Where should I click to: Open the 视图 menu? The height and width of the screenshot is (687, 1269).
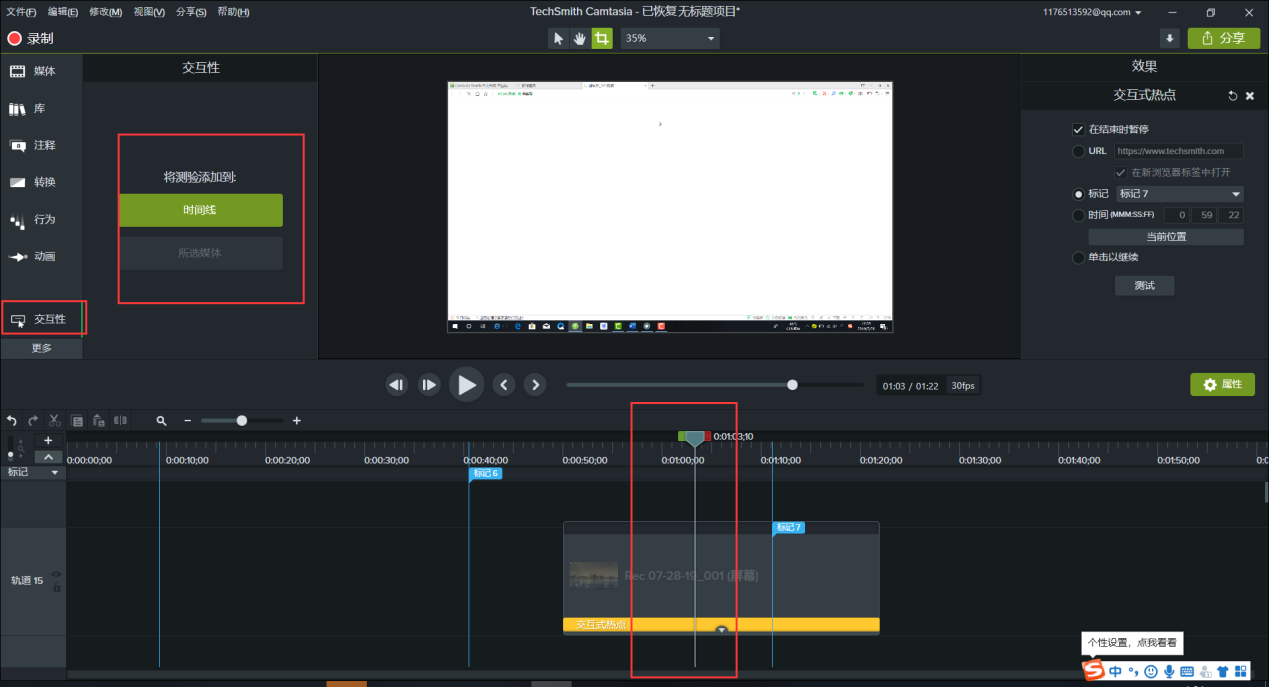(149, 12)
